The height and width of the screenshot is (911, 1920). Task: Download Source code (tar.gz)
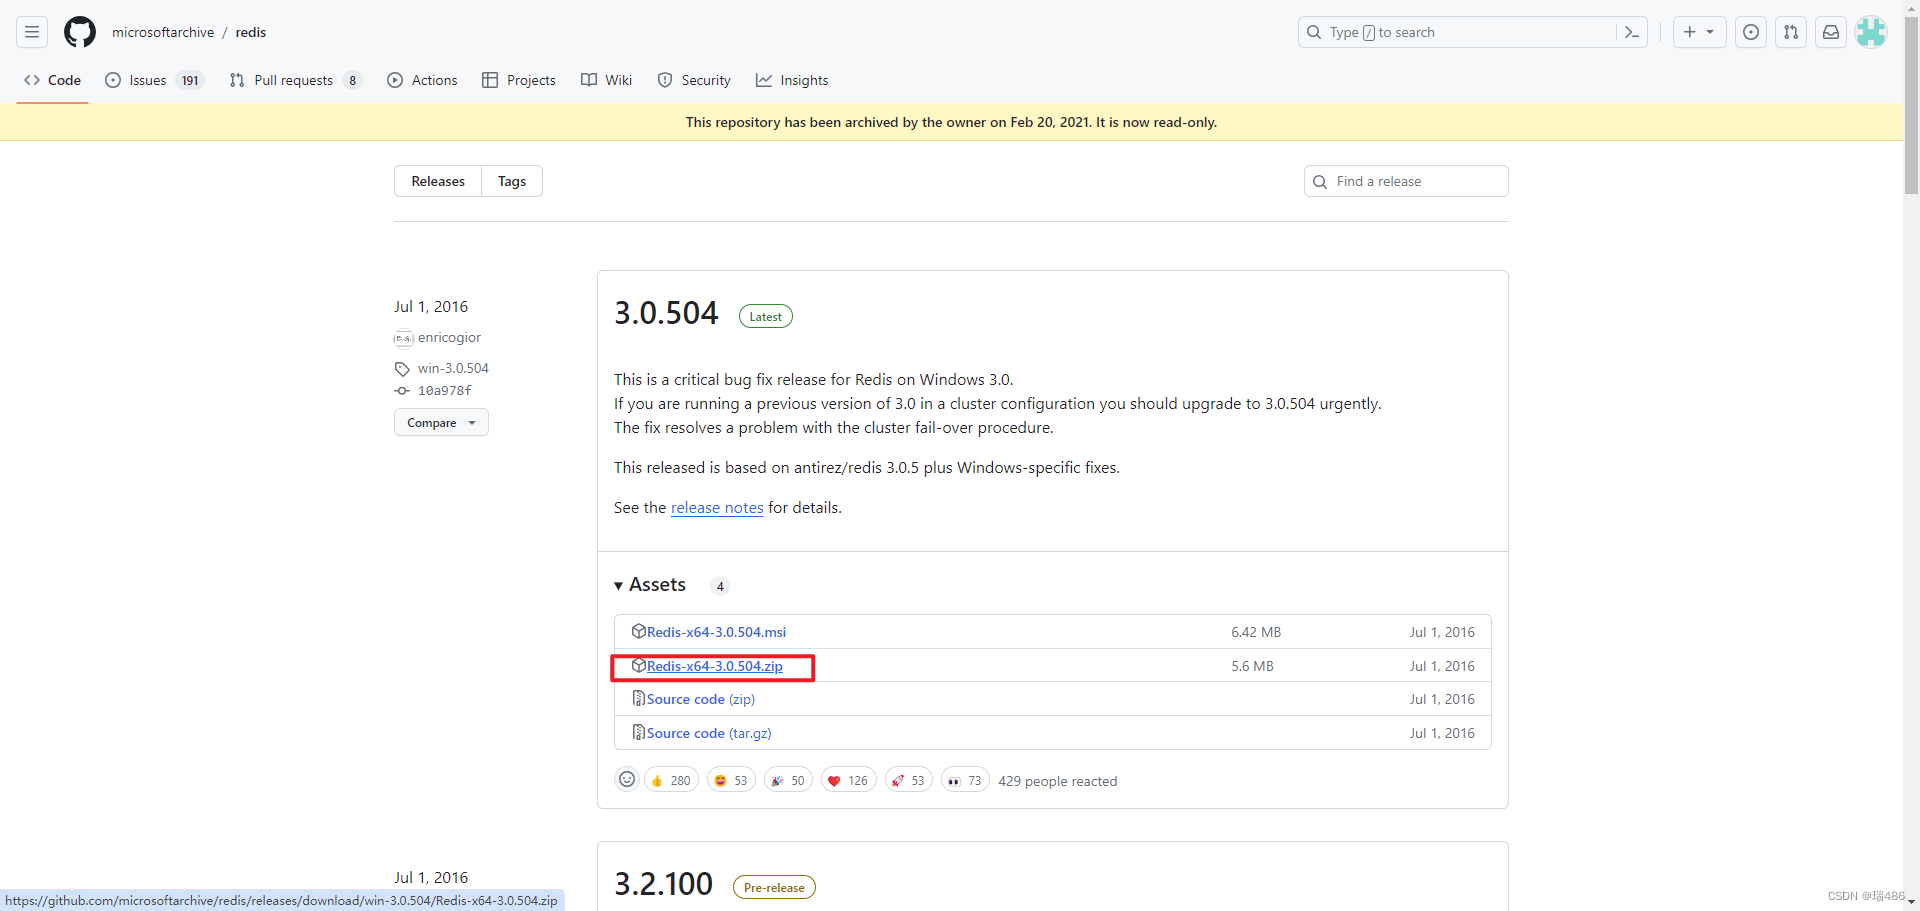709,733
